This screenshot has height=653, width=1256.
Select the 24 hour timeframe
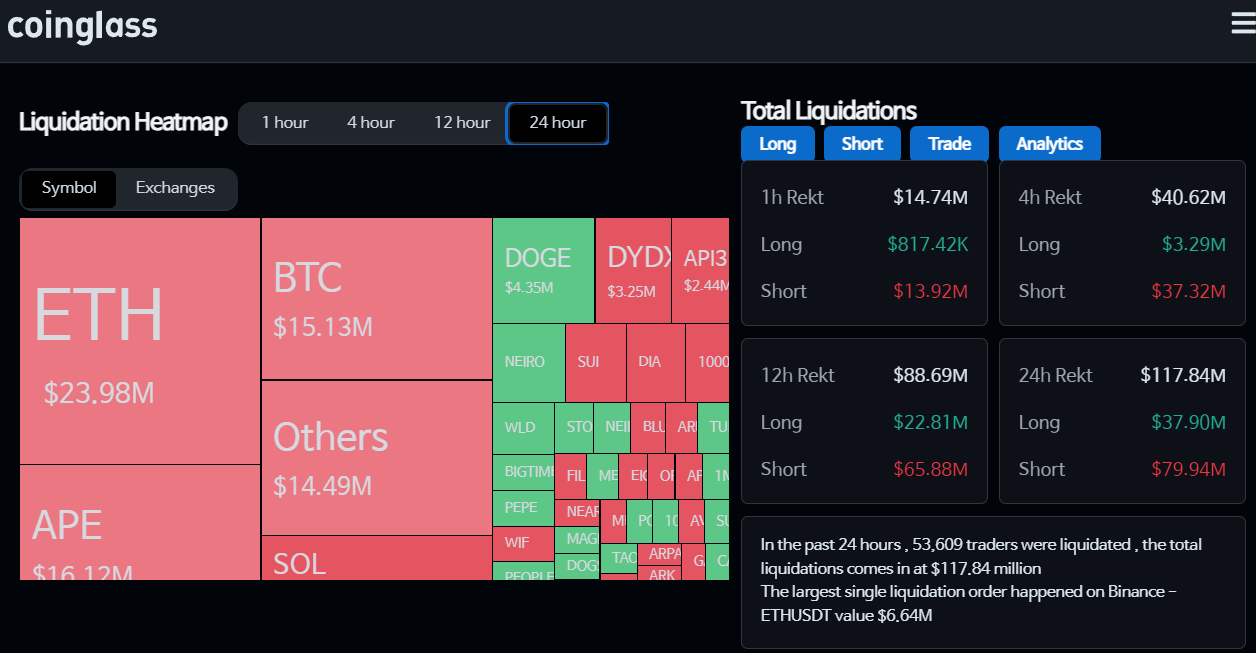point(557,123)
